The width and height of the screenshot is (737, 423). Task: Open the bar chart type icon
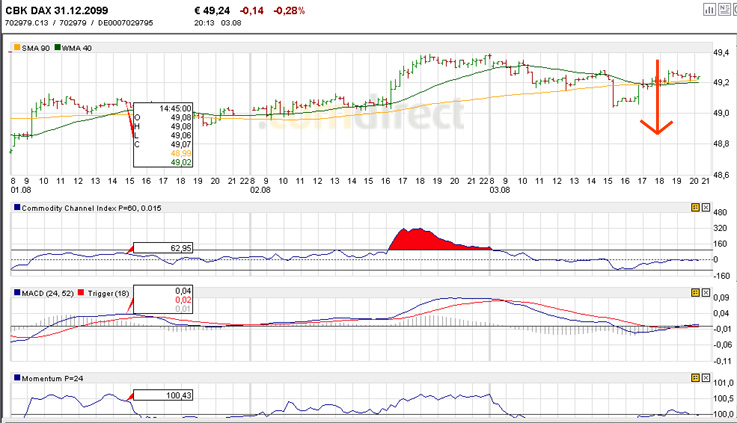tap(709, 9)
